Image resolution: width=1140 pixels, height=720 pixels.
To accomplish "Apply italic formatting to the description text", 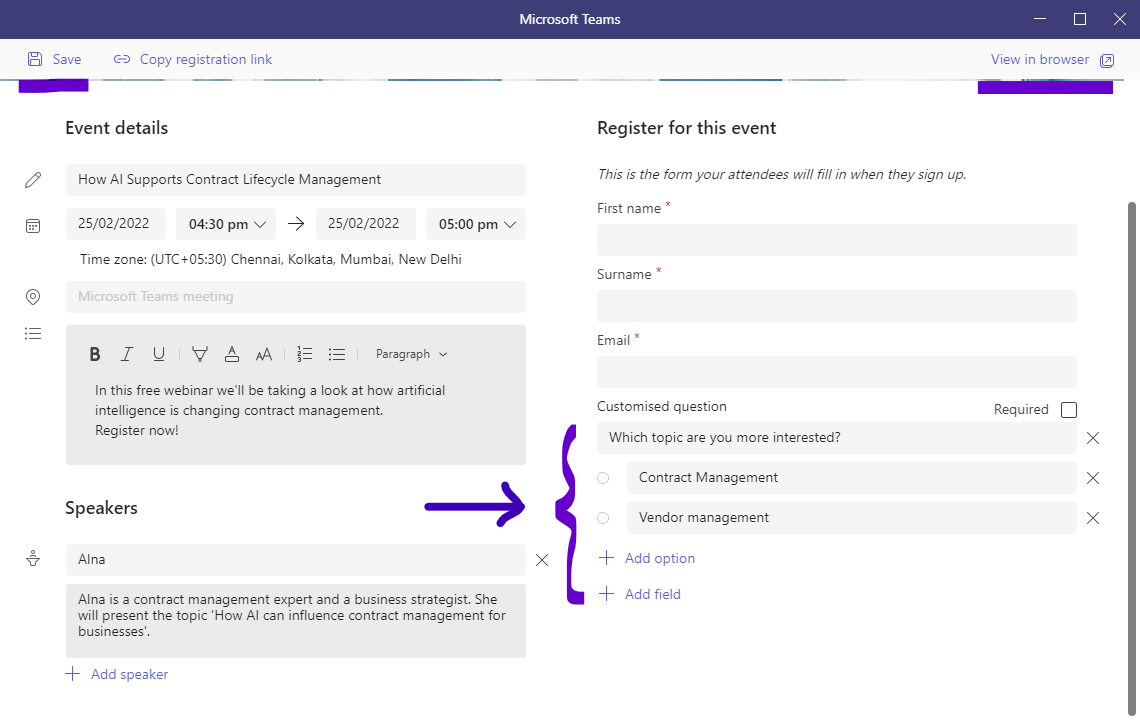I will 127,353.
